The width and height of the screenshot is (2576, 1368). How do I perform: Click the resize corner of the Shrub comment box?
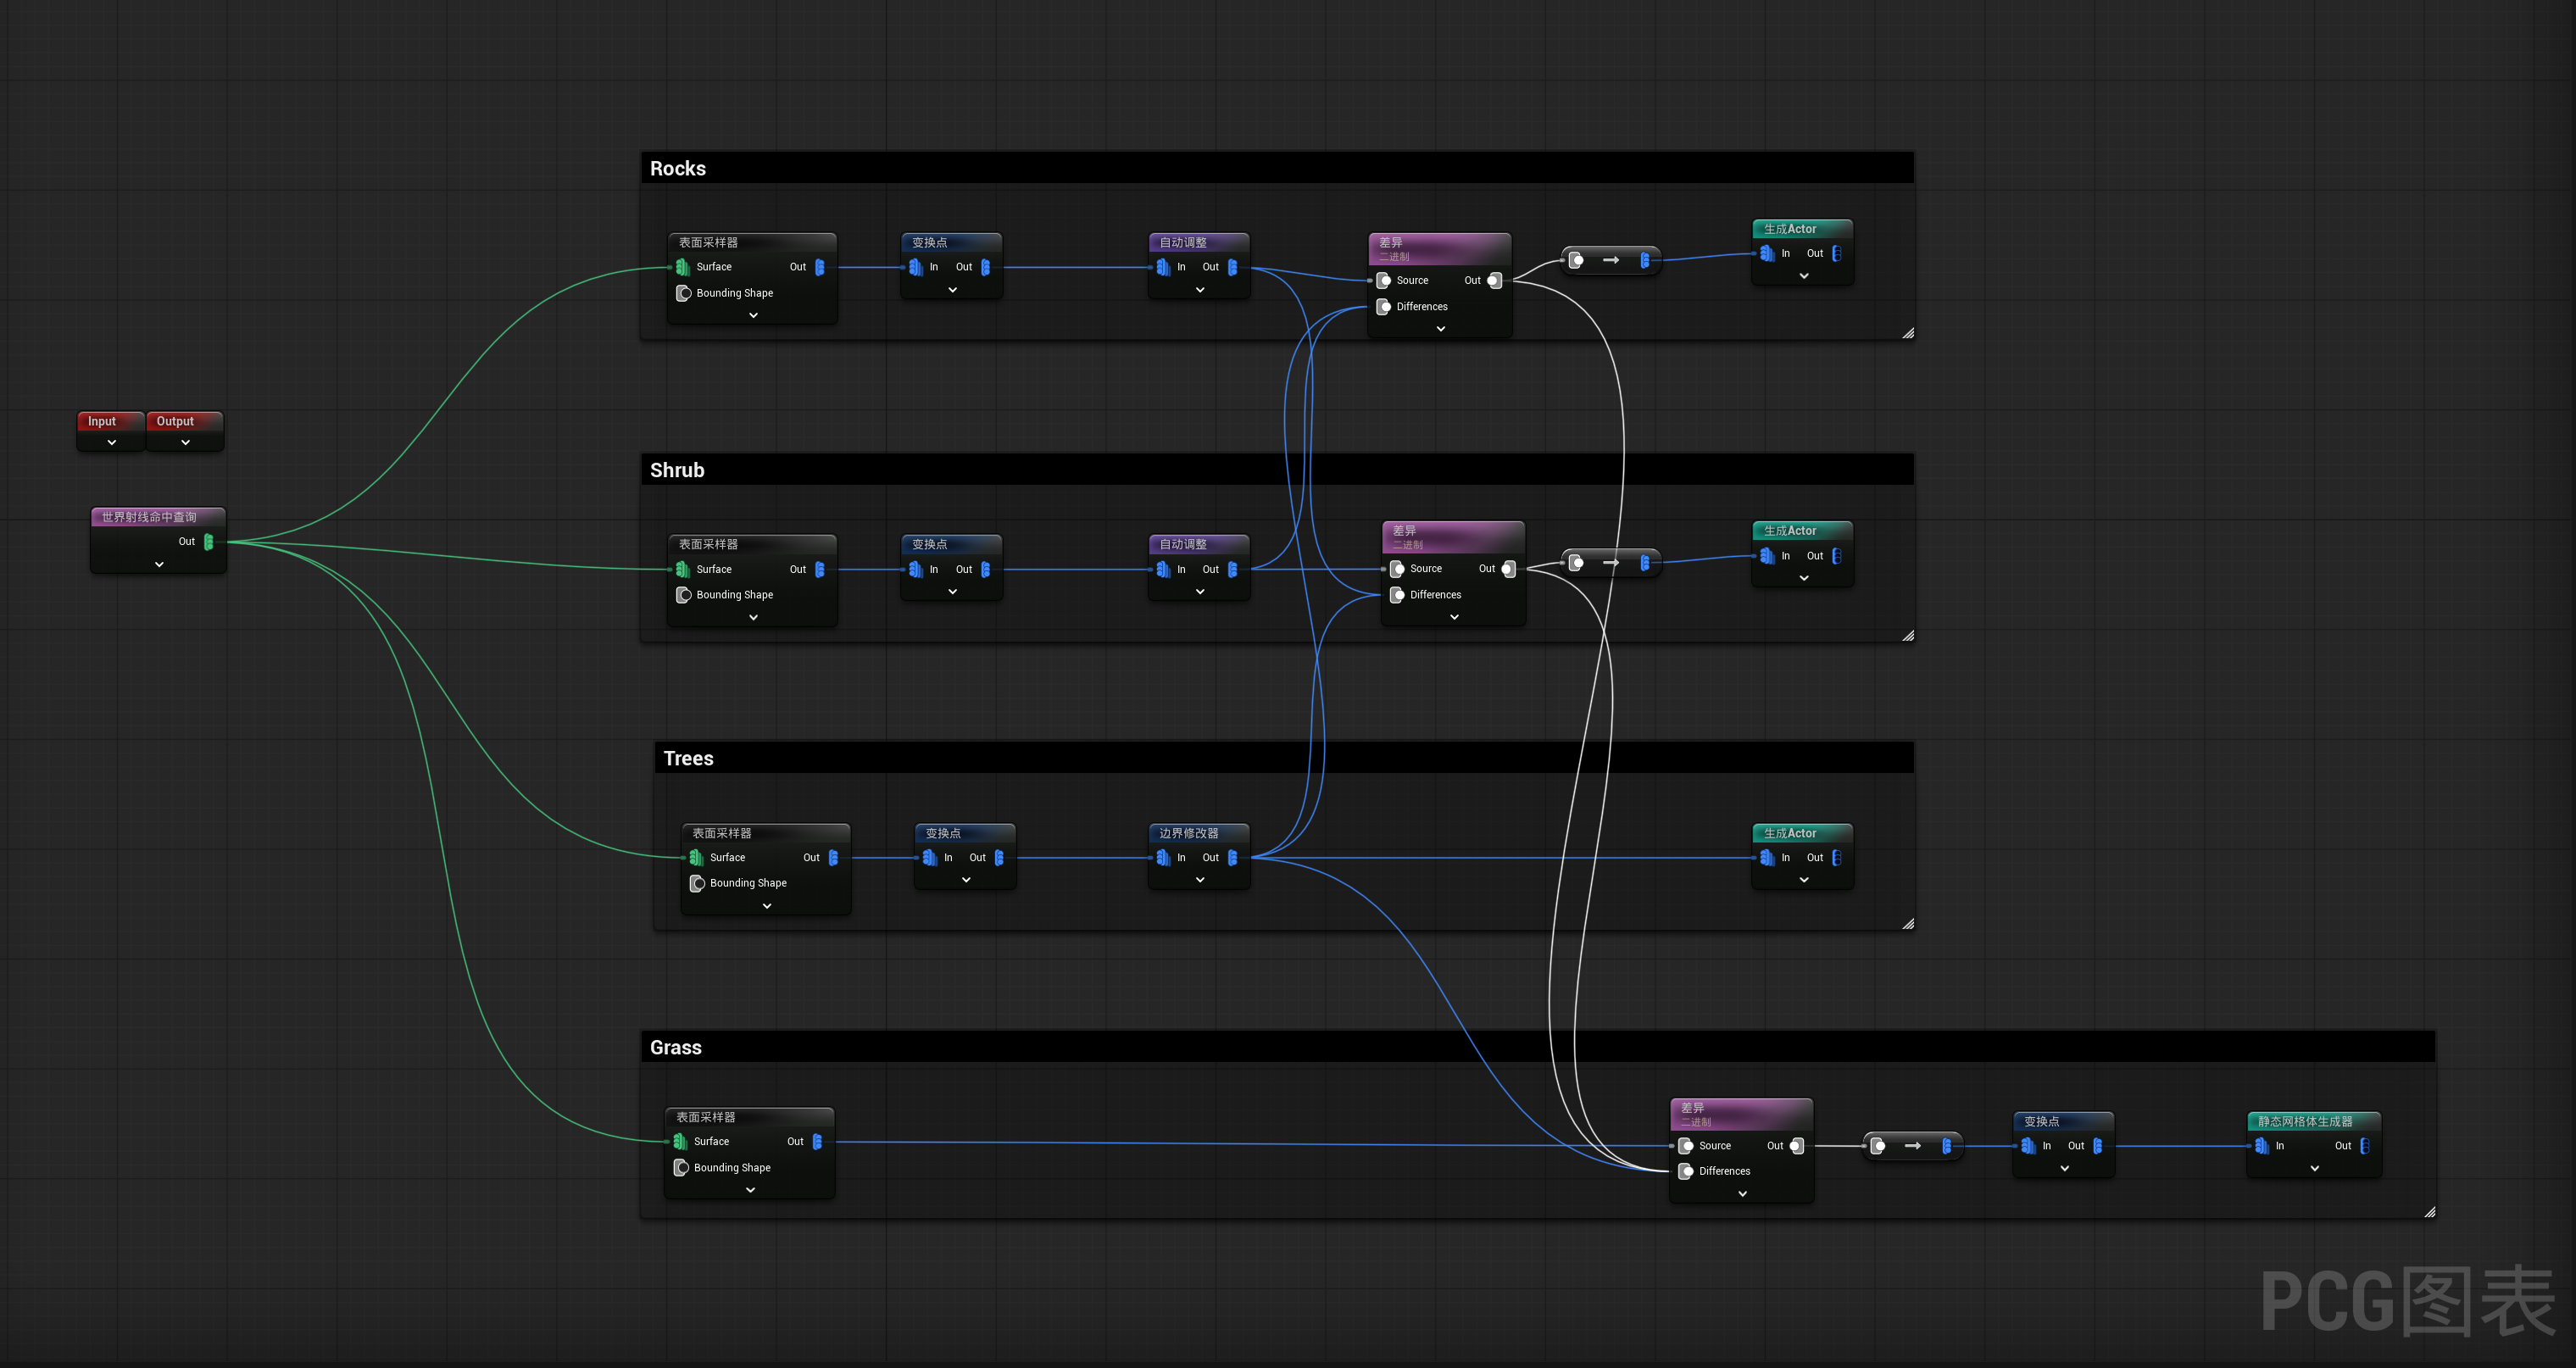(x=1908, y=636)
